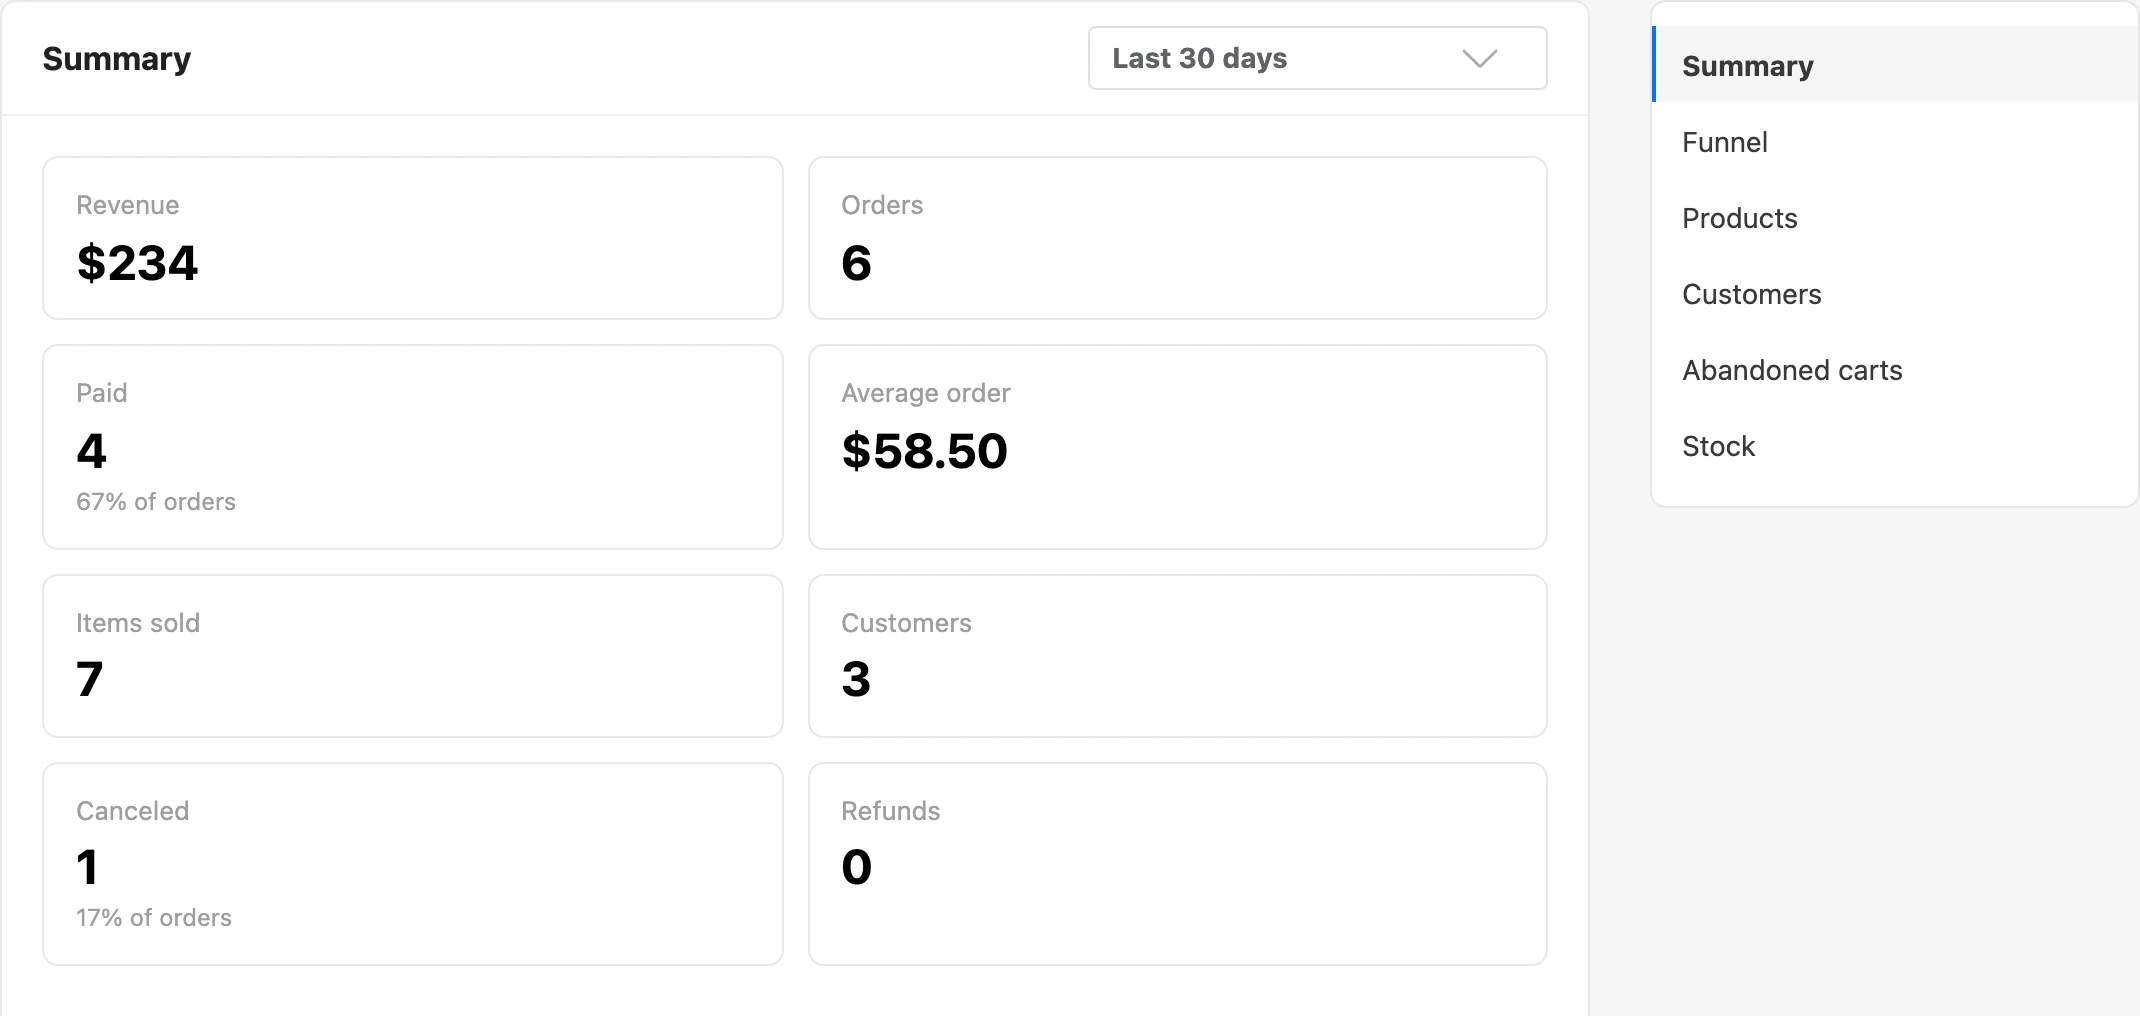The image size is (2140, 1016).
Task: Click the Revenue $234 card
Action: pos(413,238)
